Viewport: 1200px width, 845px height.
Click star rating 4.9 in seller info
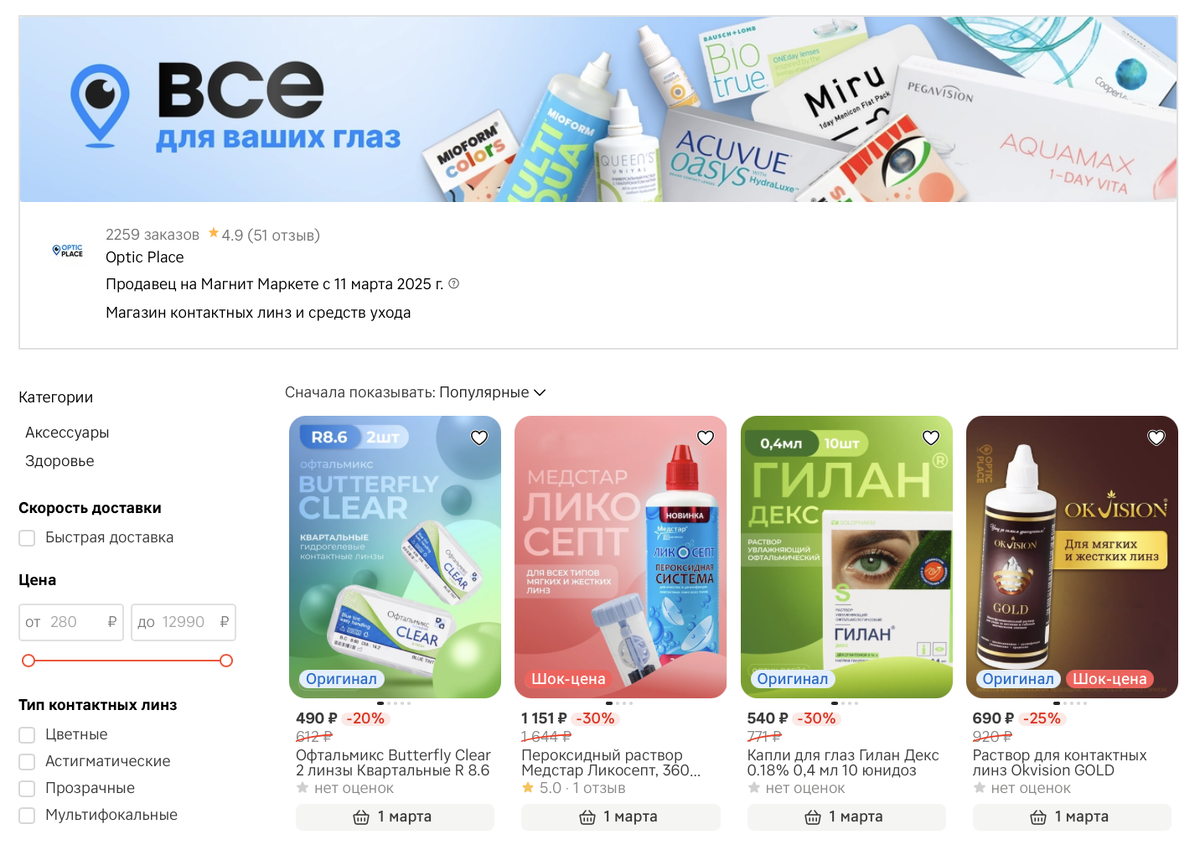[x=225, y=235]
